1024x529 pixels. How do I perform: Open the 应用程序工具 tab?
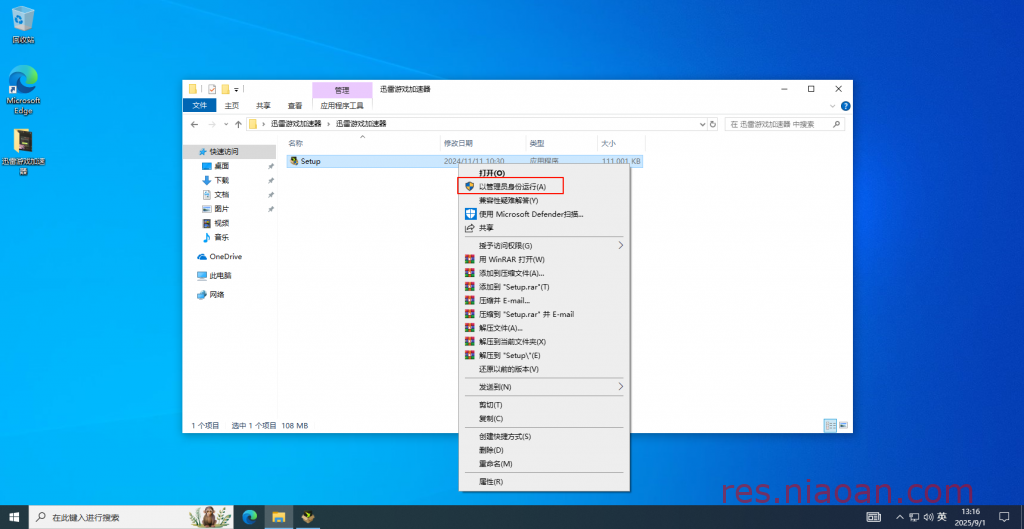click(342, 106)
